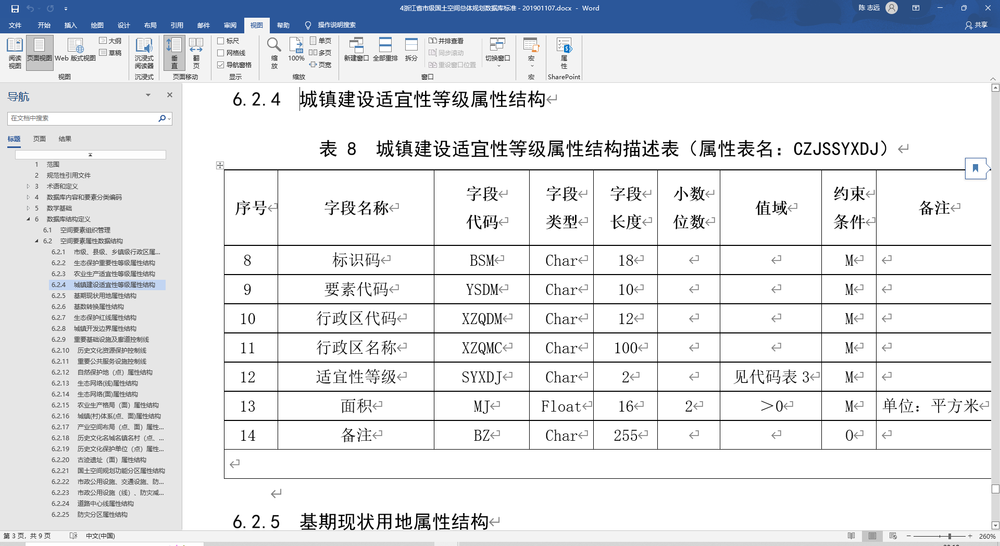Enable 并排查看 side by side view
This screenshot has height=546, width=1000.
pyautogui.click(x=446, y=41)
